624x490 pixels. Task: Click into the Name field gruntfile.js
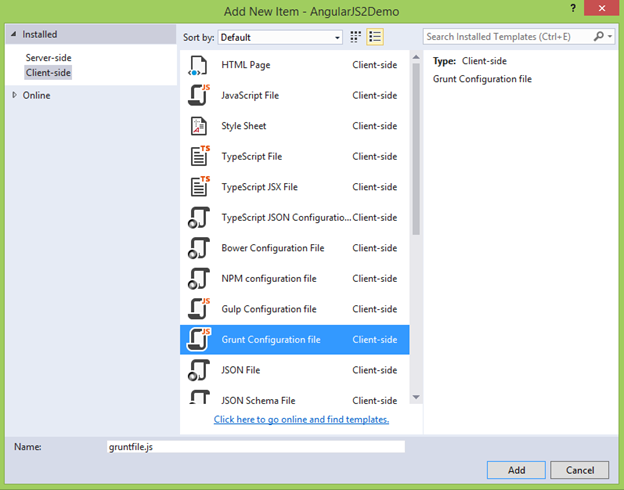[x=256, y=447]
